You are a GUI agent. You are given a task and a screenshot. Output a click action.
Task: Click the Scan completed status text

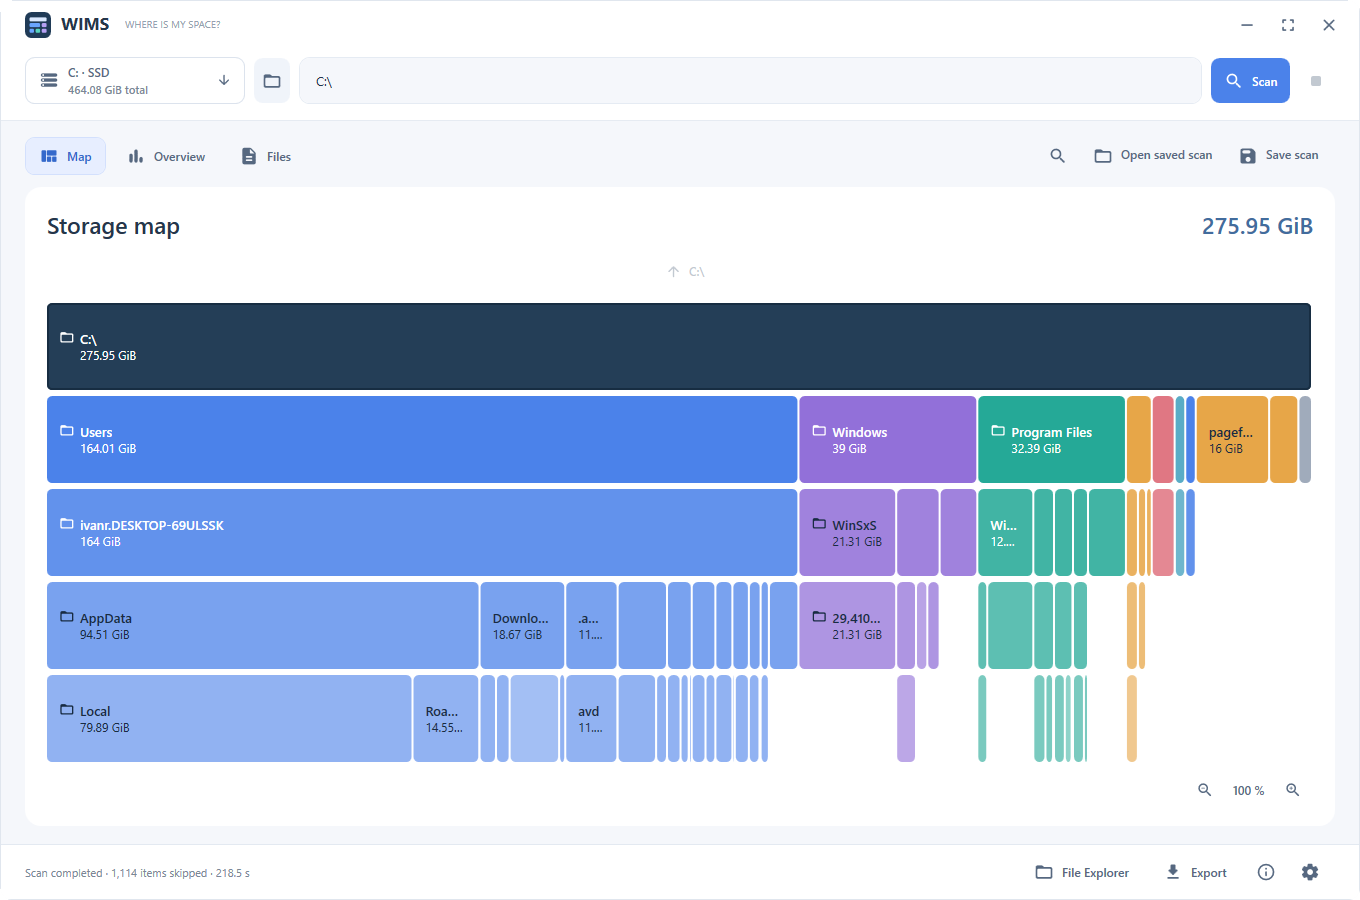(138, 873)
